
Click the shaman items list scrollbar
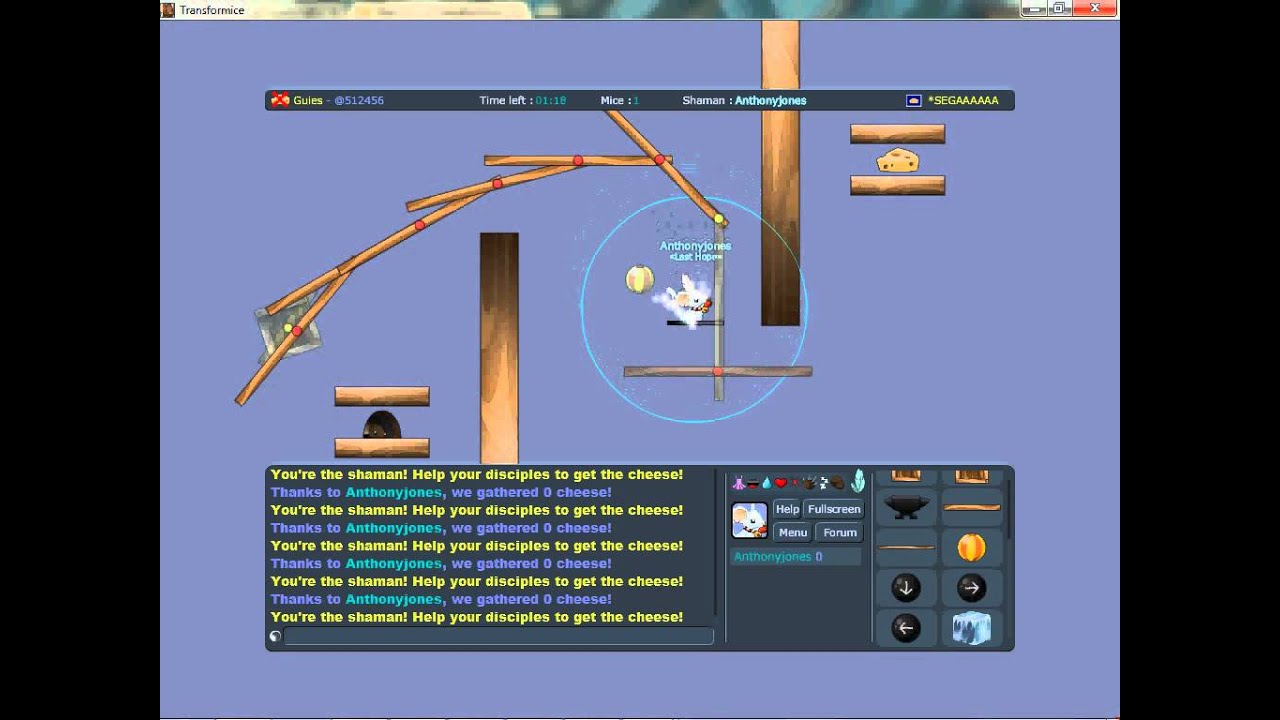pos(1008,510)
